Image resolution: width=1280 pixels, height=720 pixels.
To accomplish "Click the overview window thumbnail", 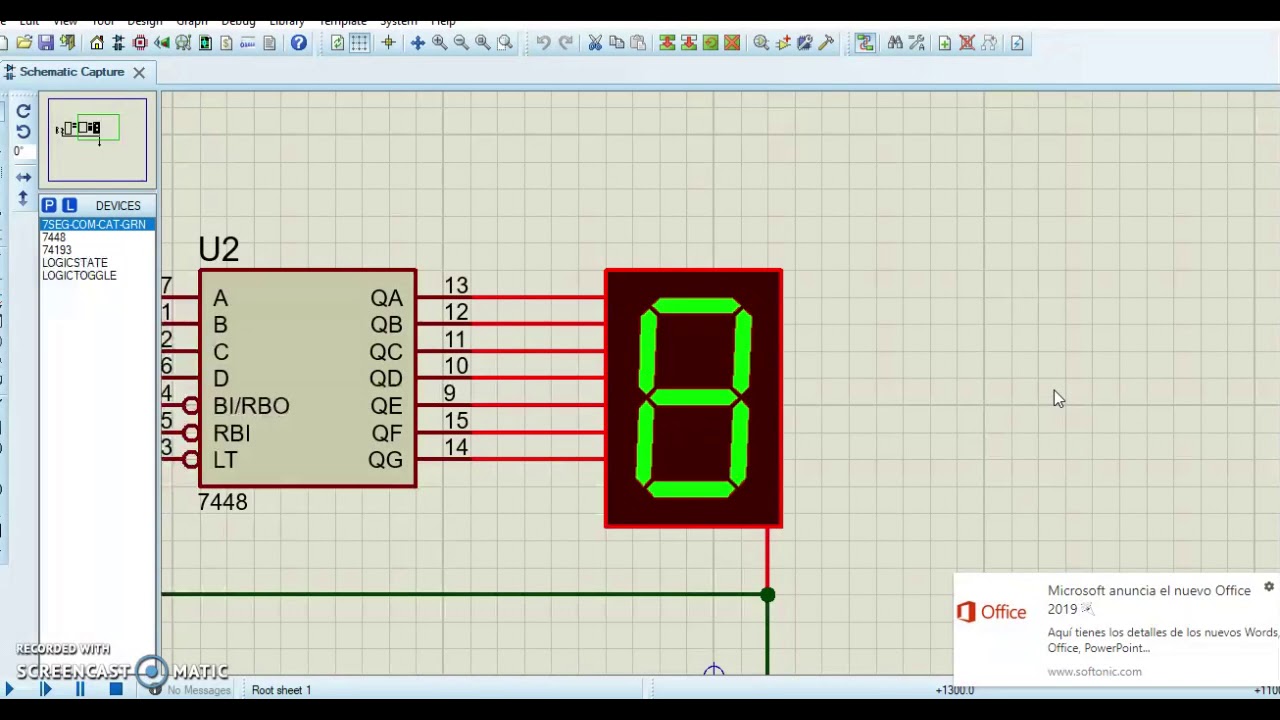I will coord(97,140).
